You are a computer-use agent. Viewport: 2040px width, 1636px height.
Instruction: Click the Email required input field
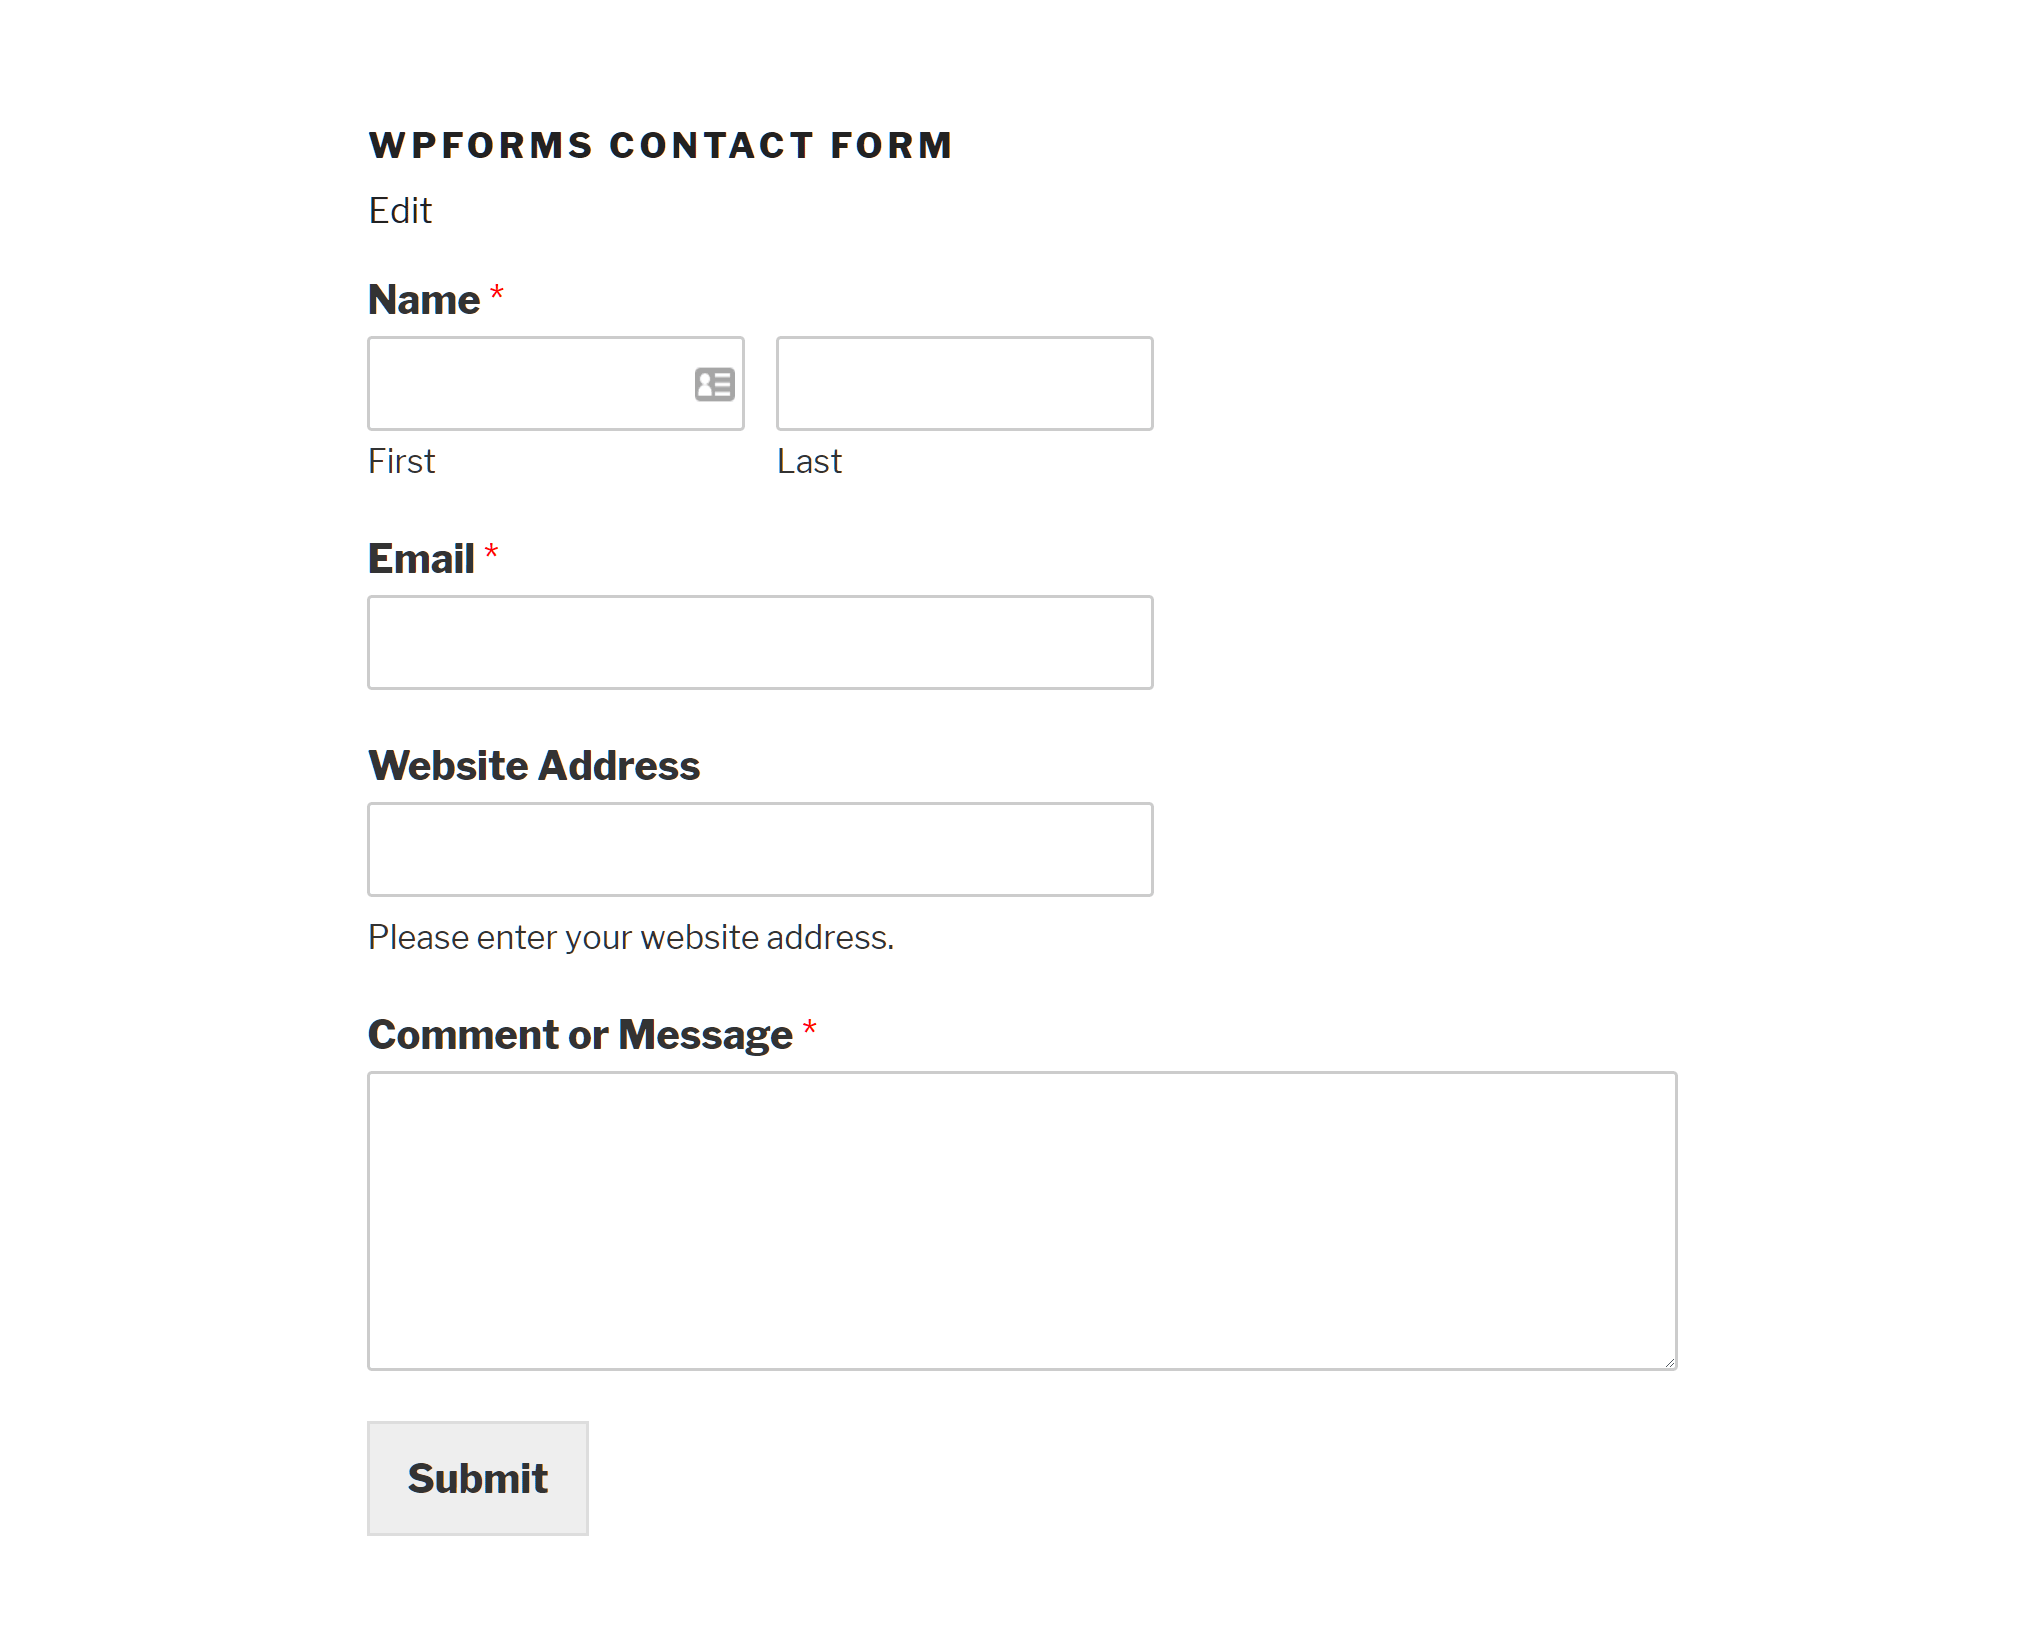pyautogui.click(x=760, y=641)
